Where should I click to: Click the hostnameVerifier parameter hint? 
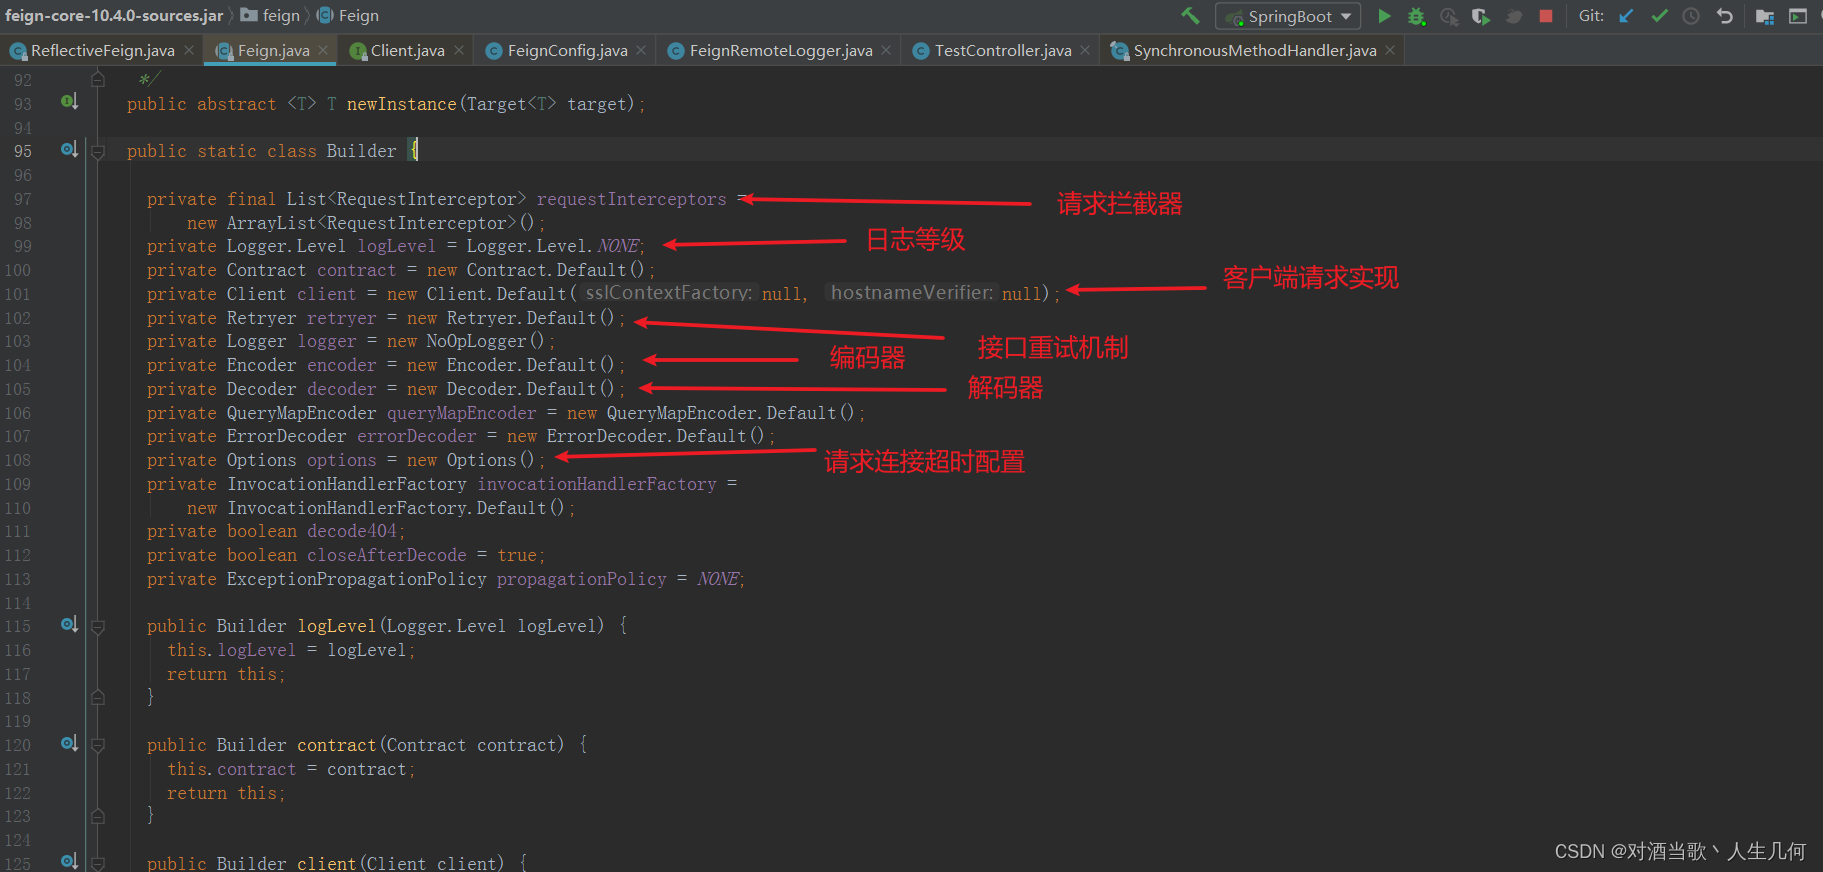click(x=911, y=293)
